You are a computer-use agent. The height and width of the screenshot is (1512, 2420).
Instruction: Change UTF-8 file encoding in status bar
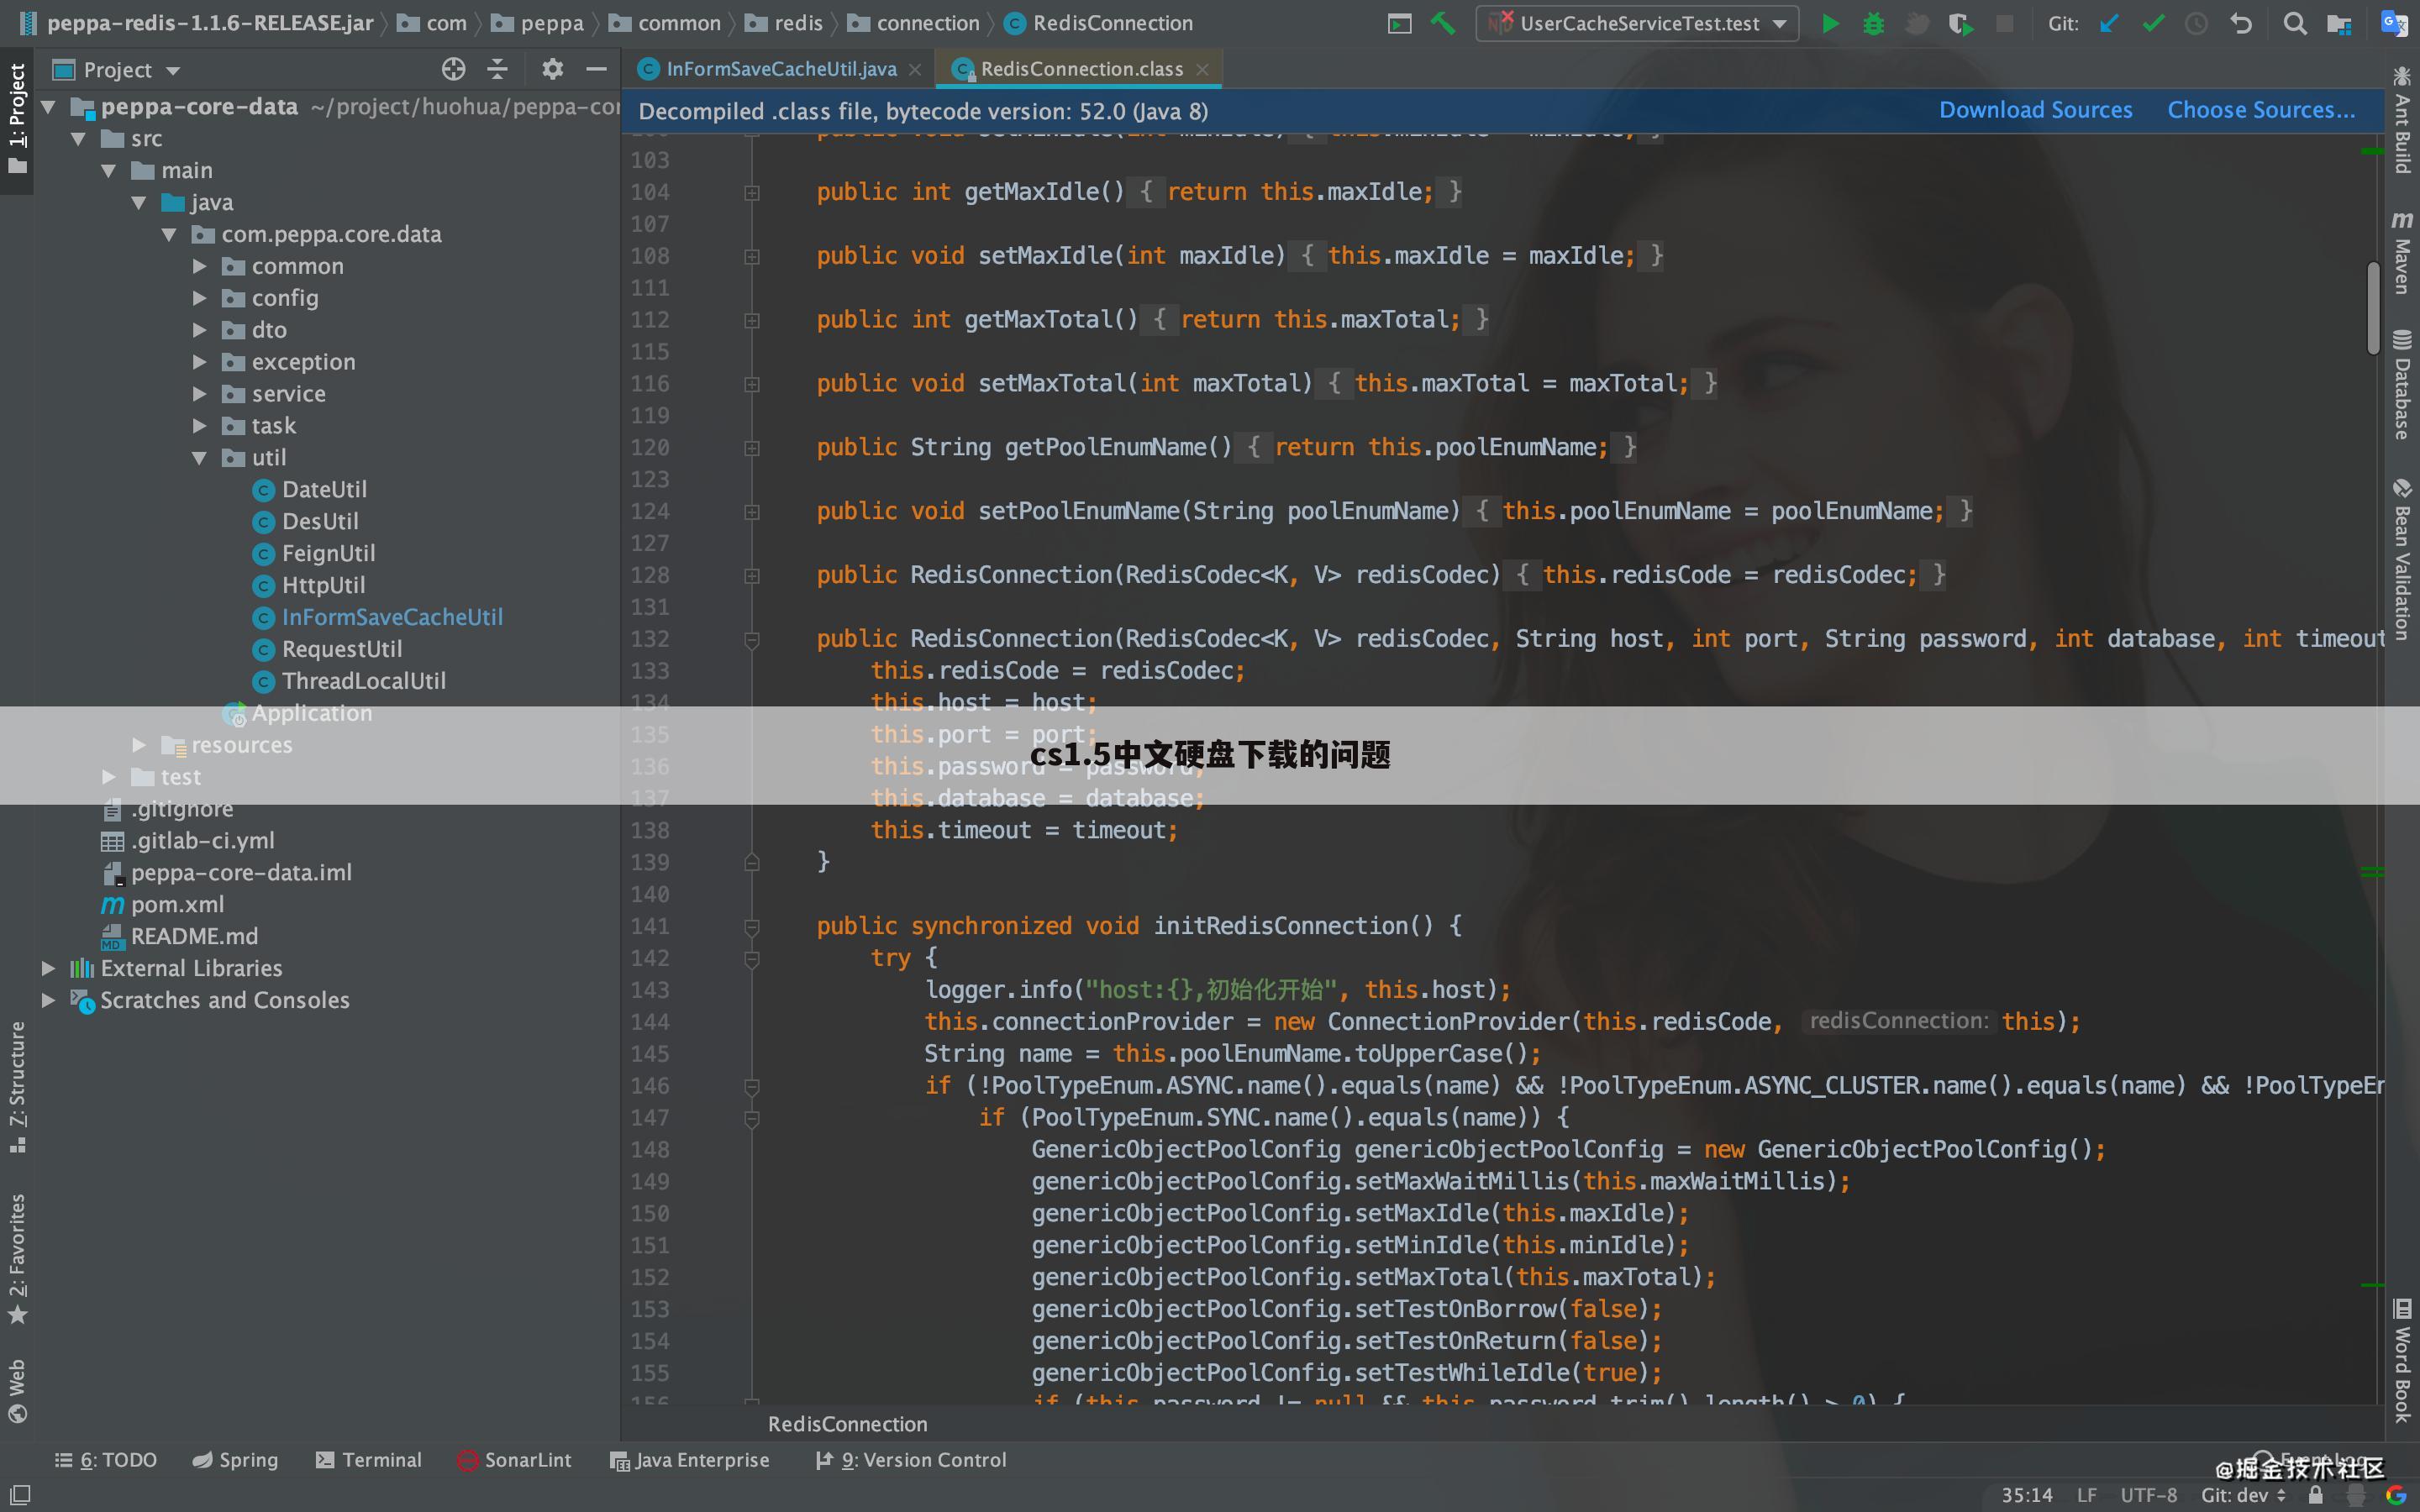click(x=2148, y=1495)
